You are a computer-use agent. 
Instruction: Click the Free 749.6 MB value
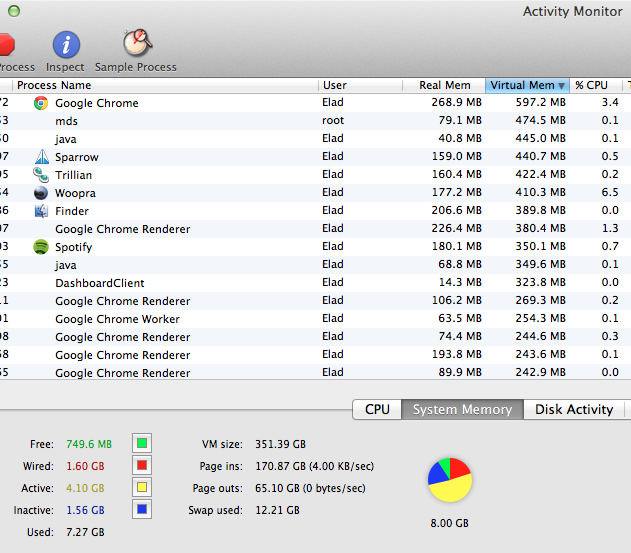coord(89,444)
